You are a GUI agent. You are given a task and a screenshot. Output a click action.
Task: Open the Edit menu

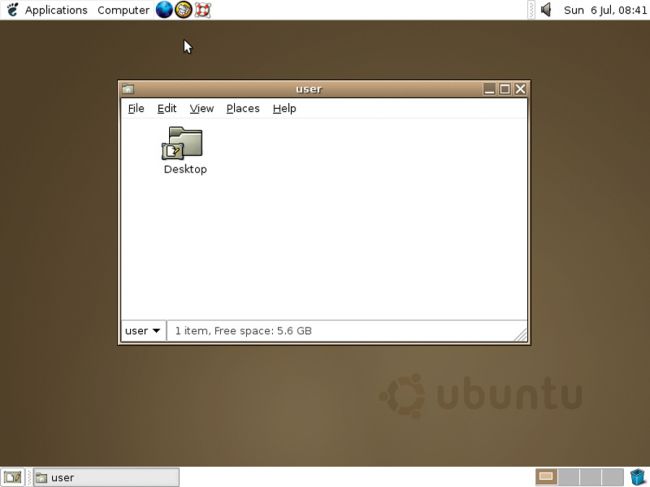167,109
